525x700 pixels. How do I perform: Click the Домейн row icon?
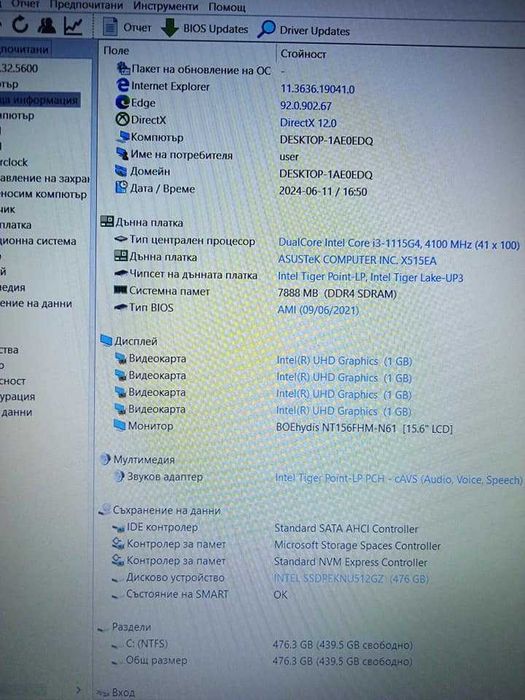pos(121,171)
